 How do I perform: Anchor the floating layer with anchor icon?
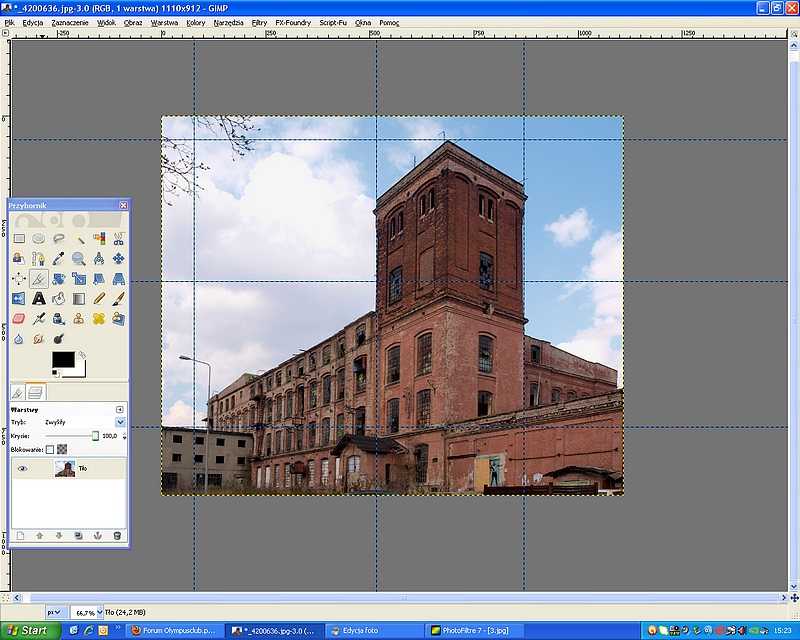[97, 535]
